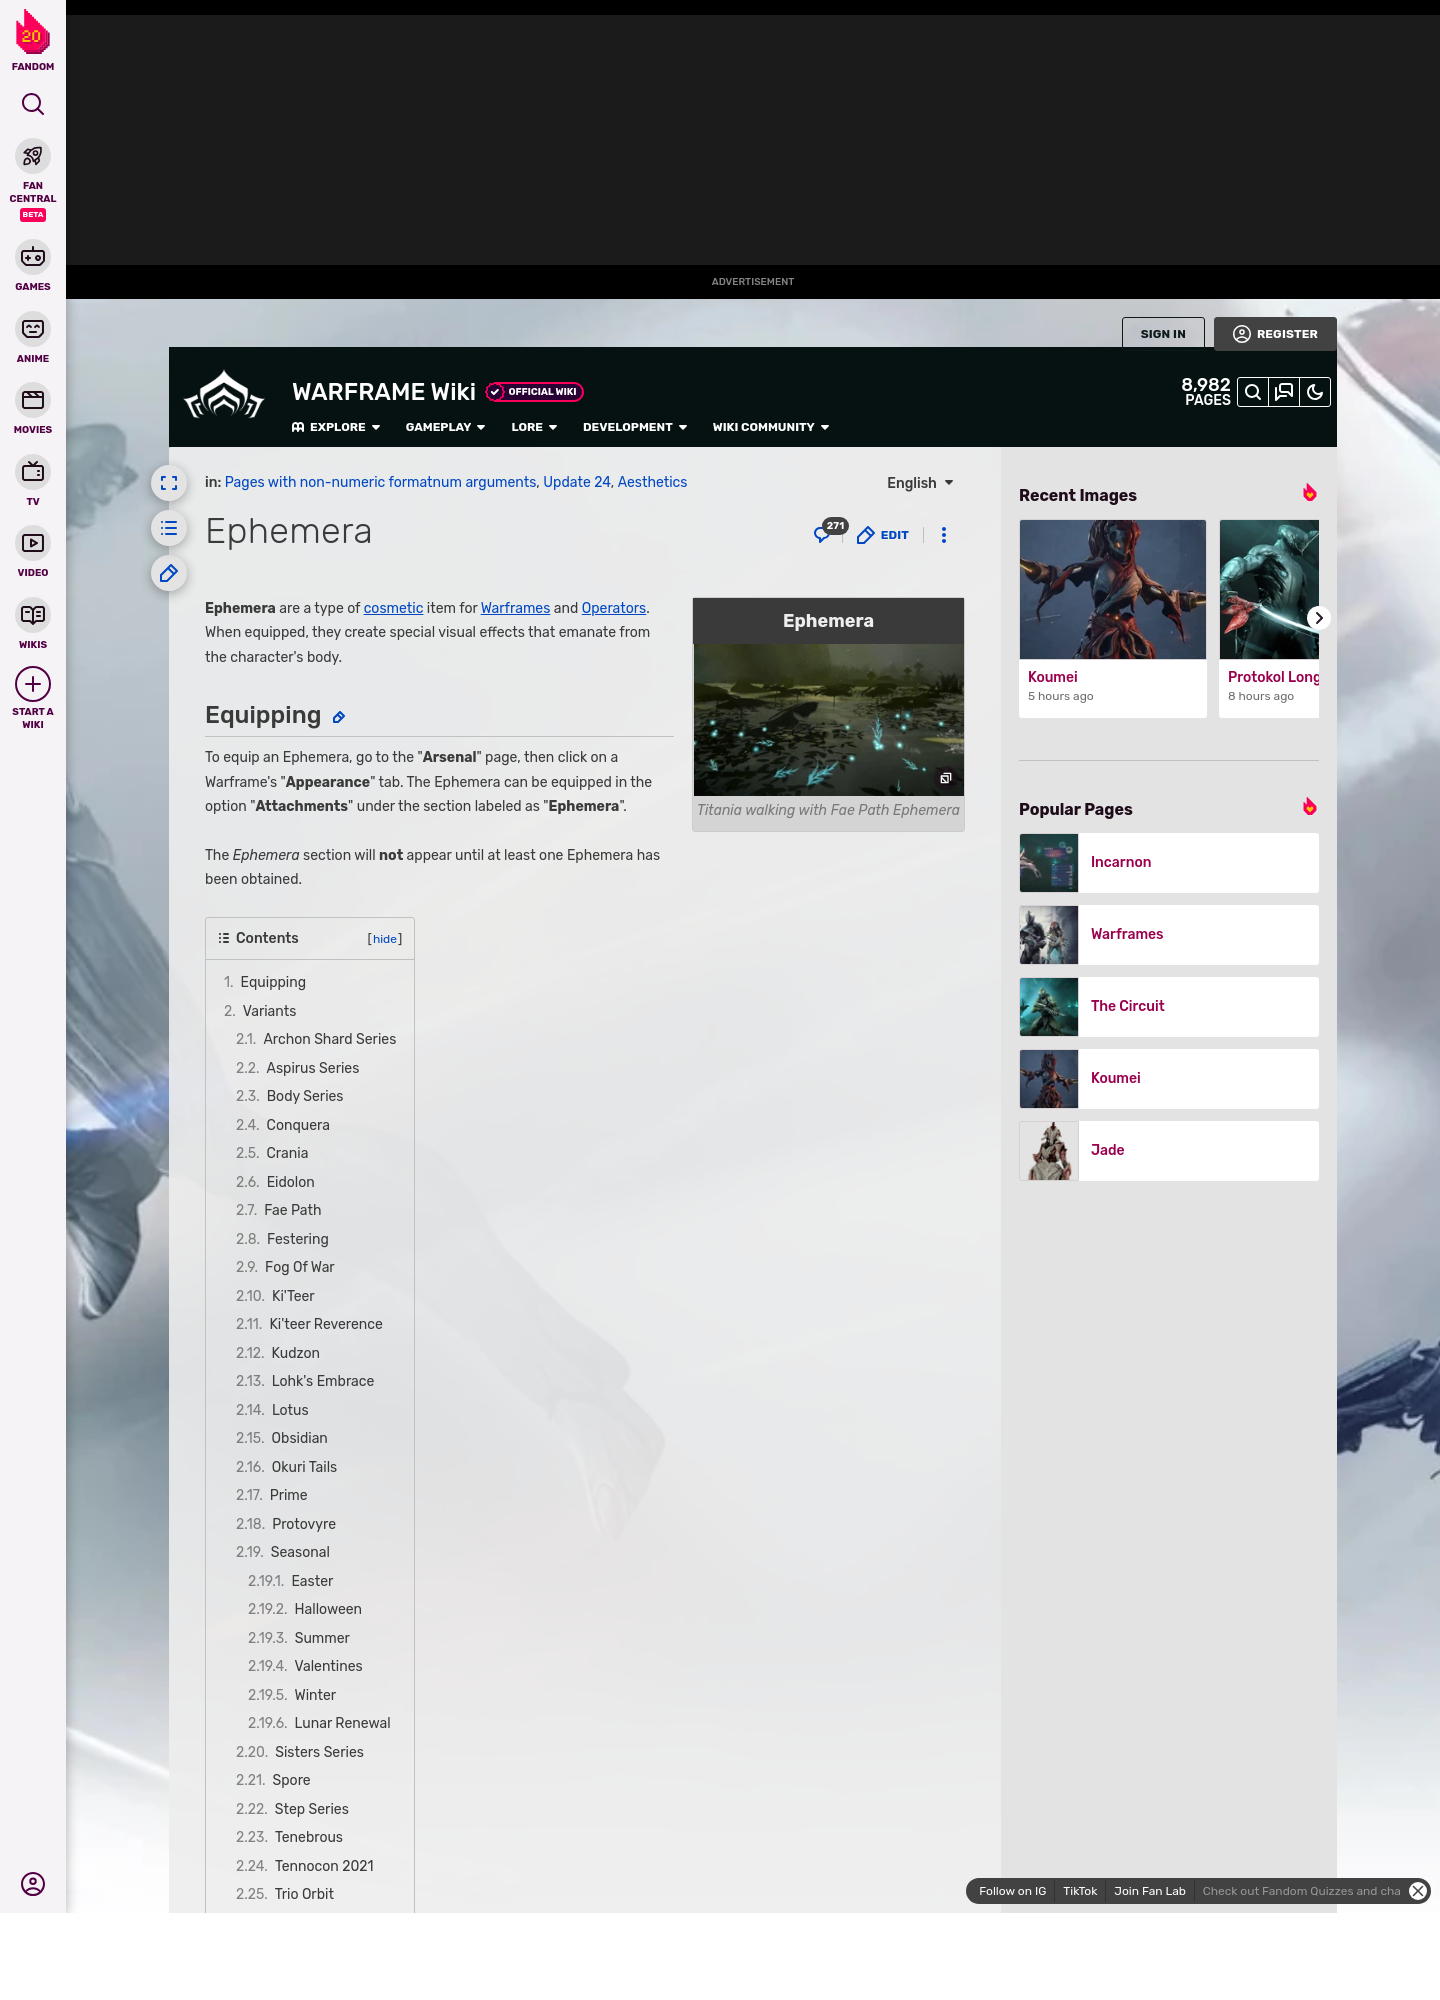Open the Movies sidebar icon
1440x2000 pixels.
pos(33,400)
